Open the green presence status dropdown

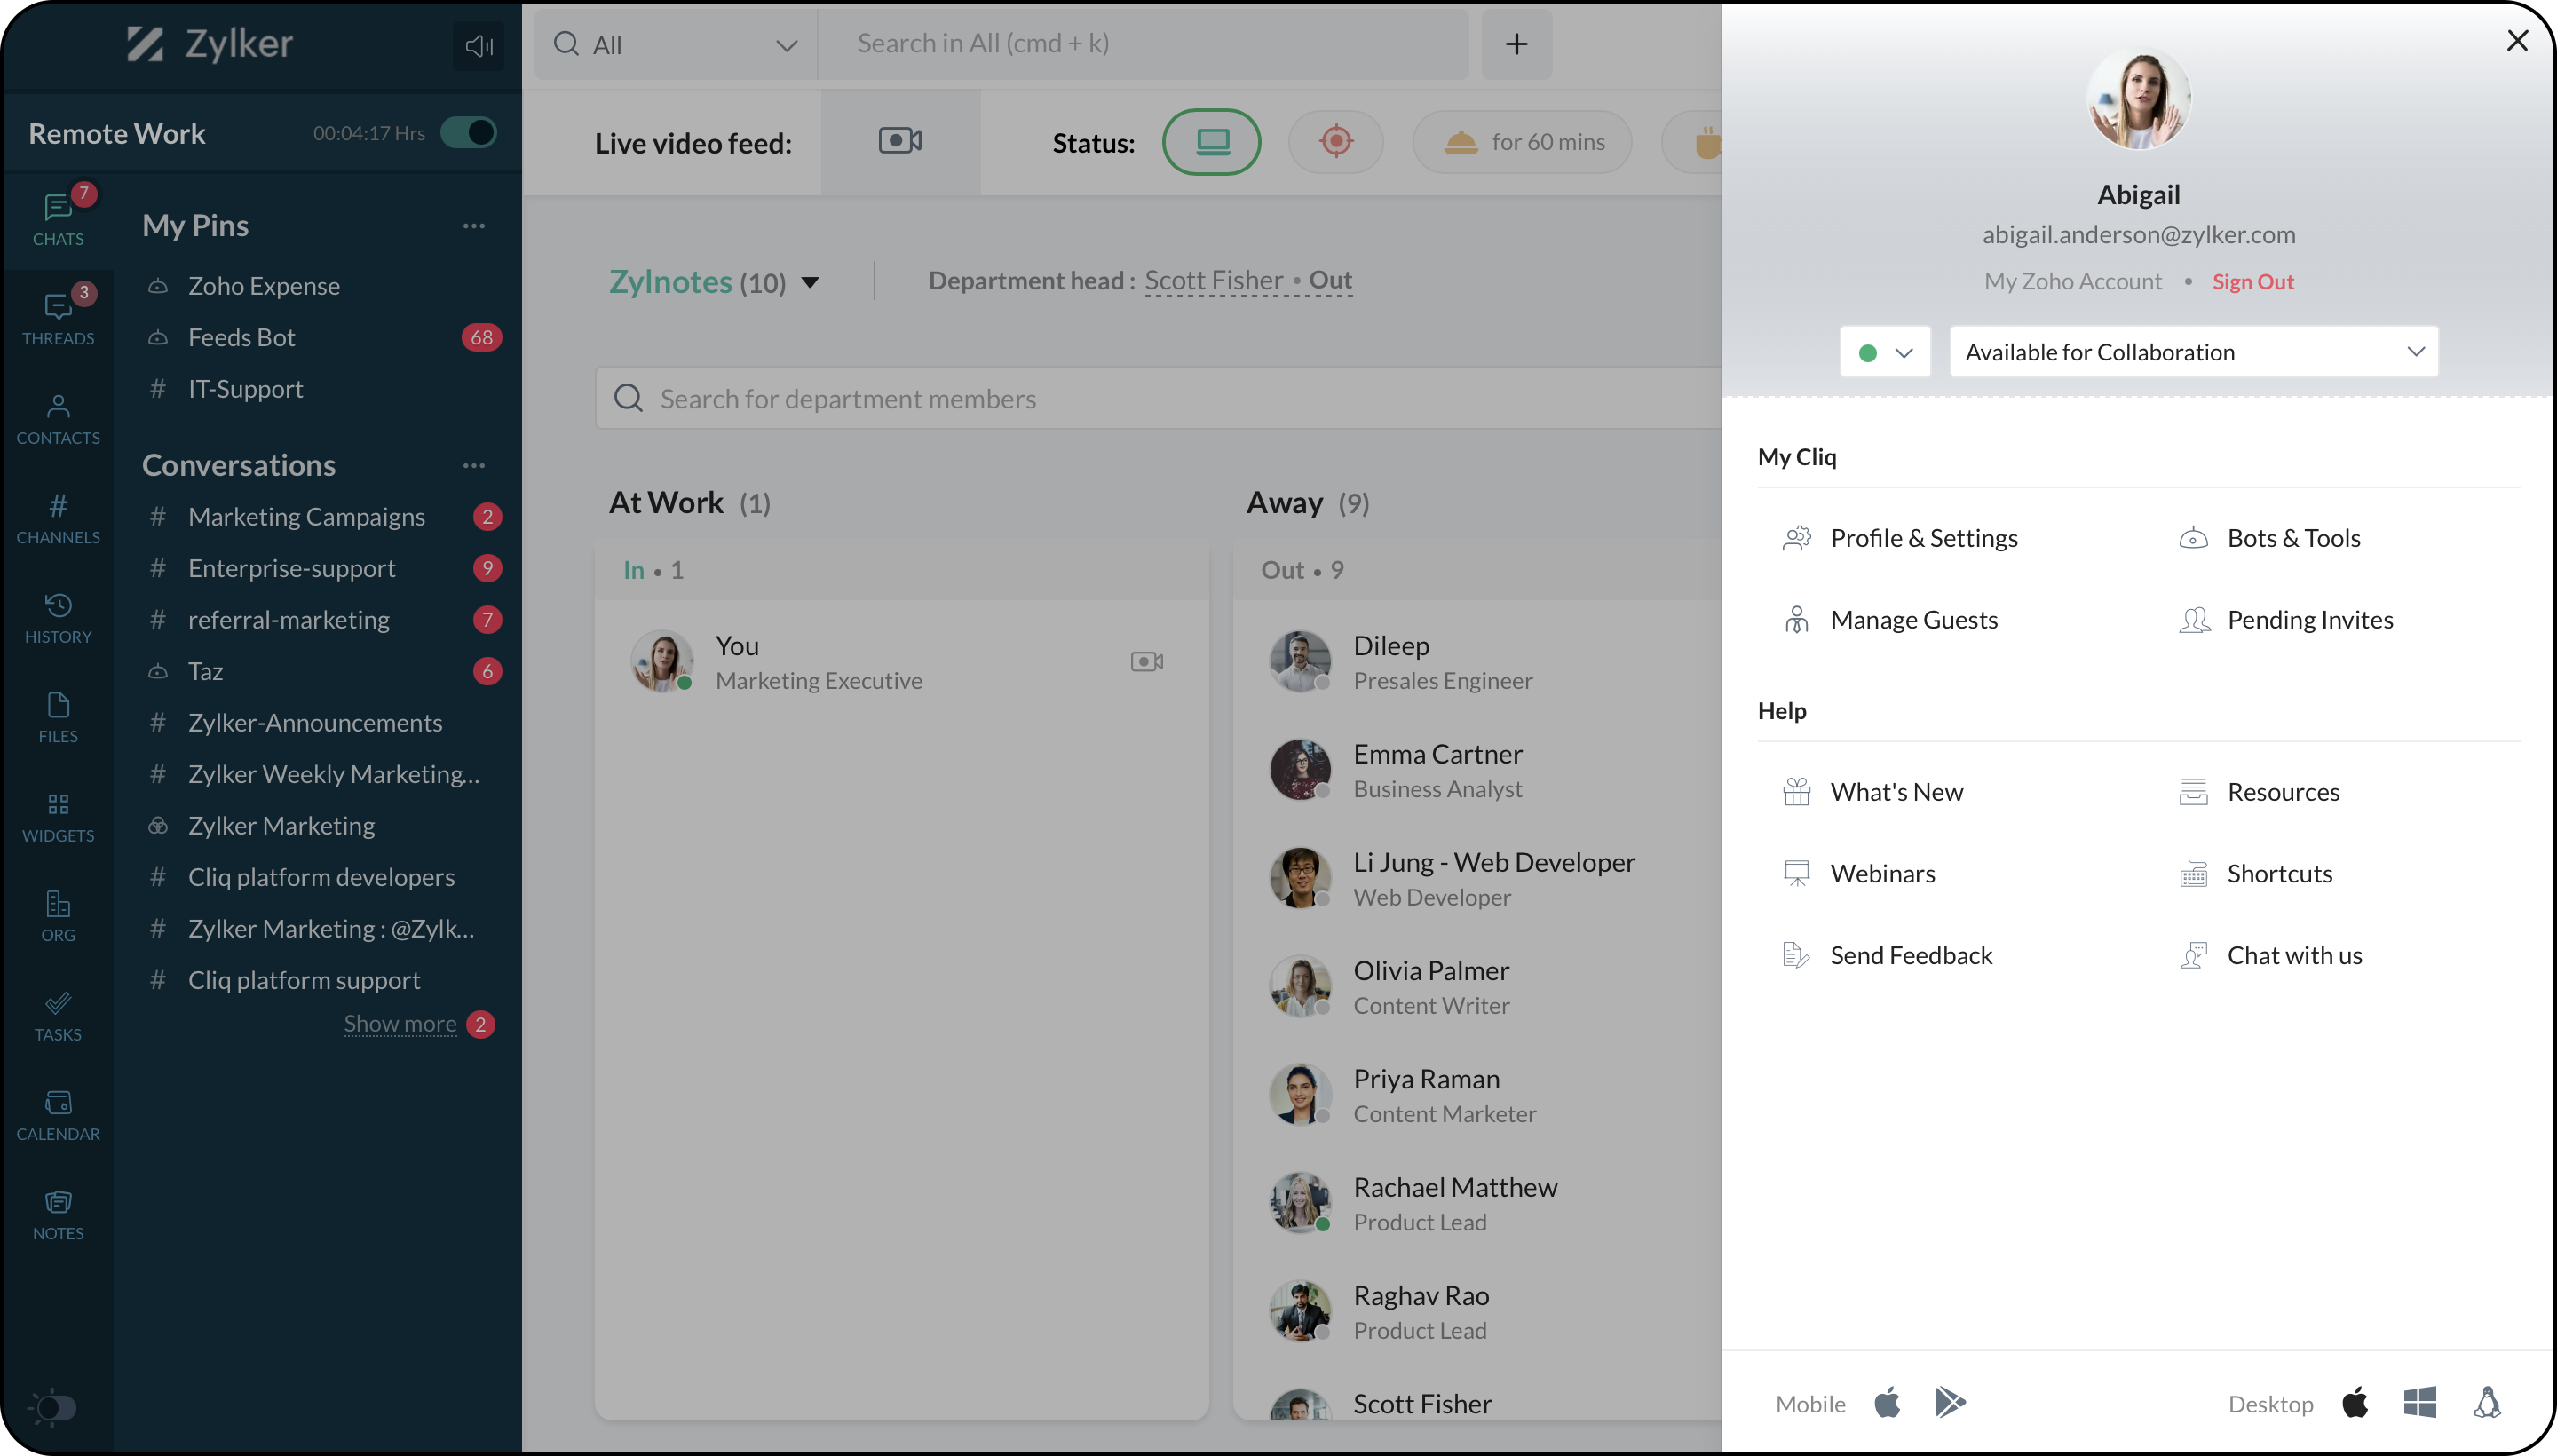(x=1885, y=352)
